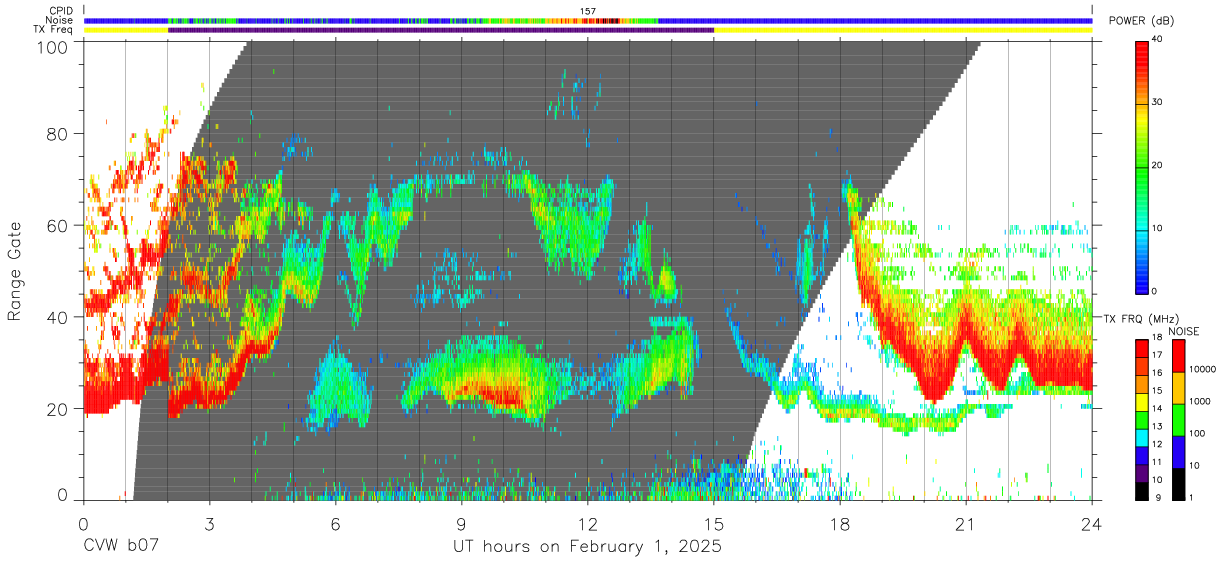
Task: Click x-axis tick label '18'
Action: coord(840,524)
